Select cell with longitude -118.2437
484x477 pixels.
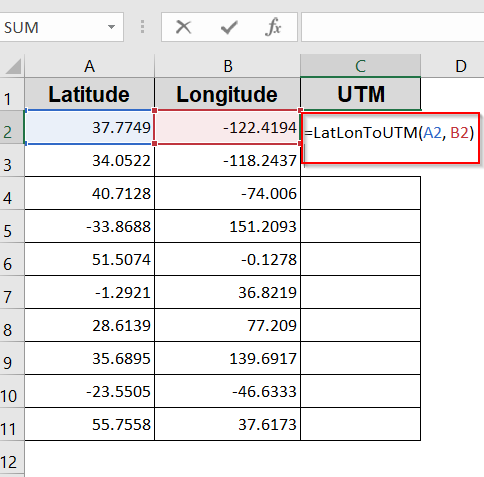click(228, 160)
